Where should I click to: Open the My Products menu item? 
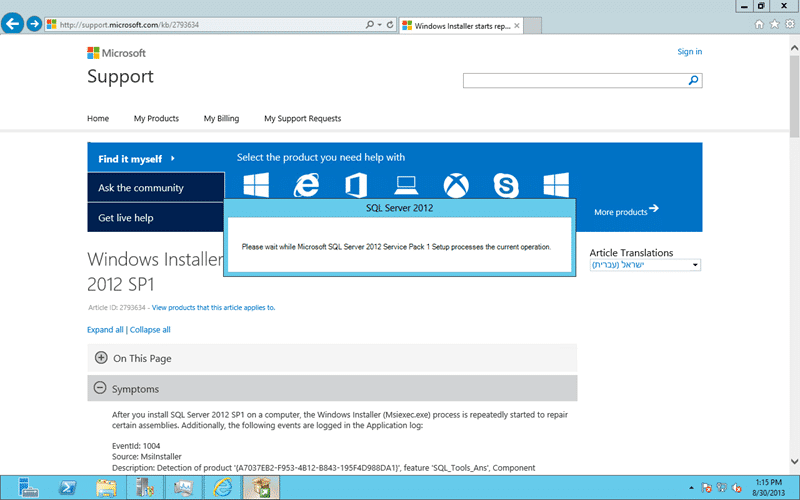click(x=156, y=118)
